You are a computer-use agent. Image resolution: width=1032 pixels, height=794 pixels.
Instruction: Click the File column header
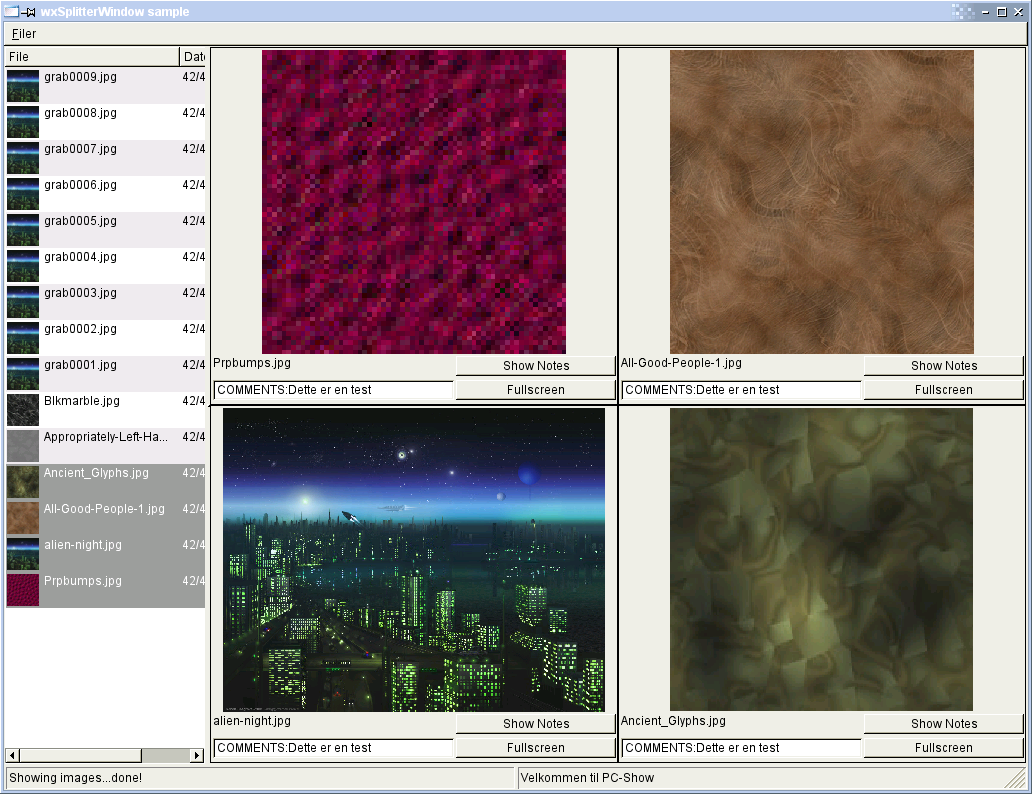pos(92,57)
